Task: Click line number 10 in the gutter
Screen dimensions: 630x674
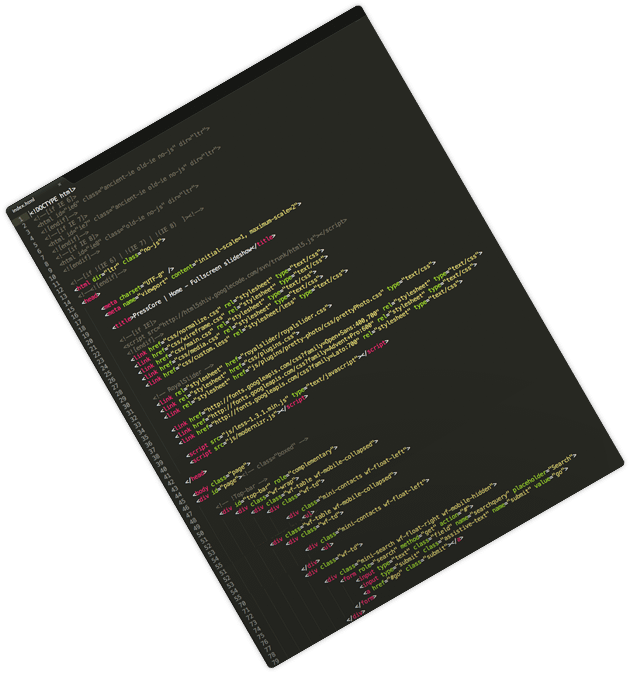Action: point(52,279)
